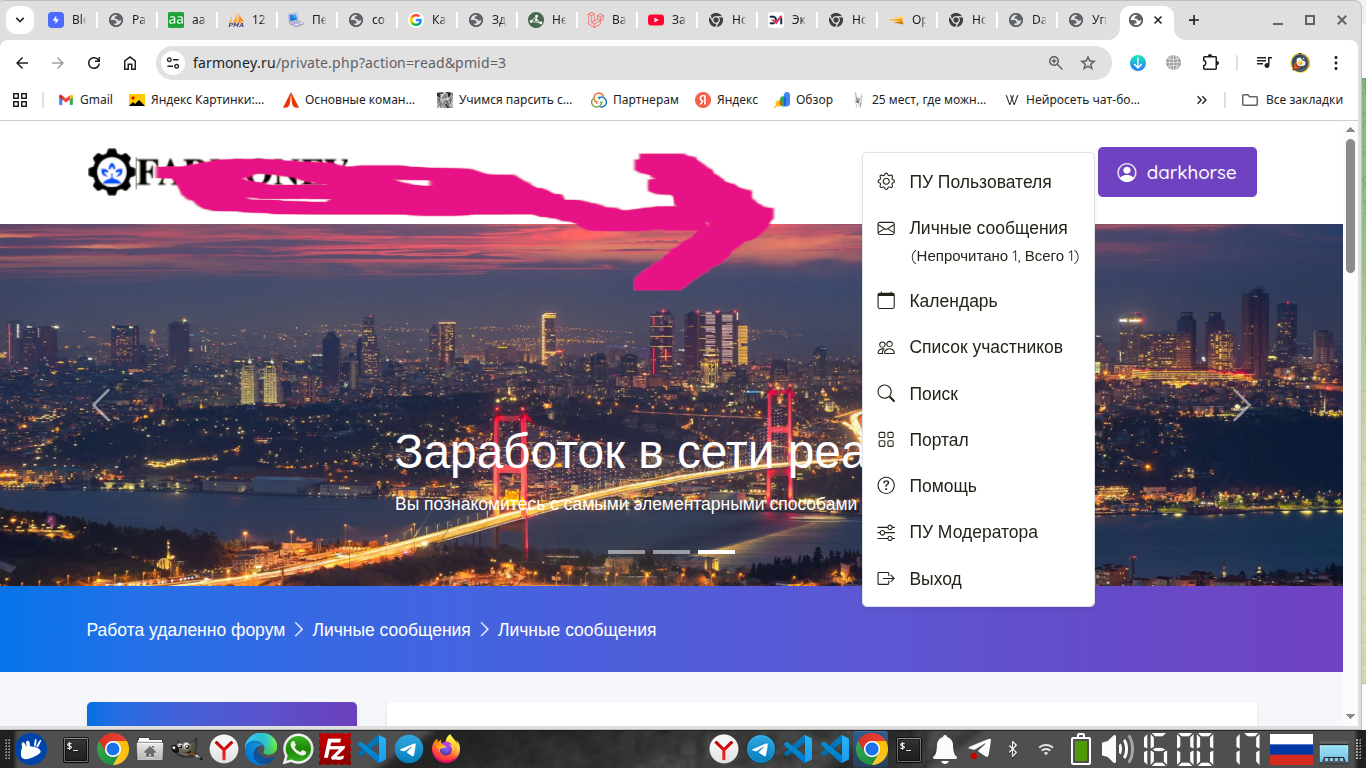Click the question mark icon for Помощь
The image size is (1366, 768).
click(886, 486)
